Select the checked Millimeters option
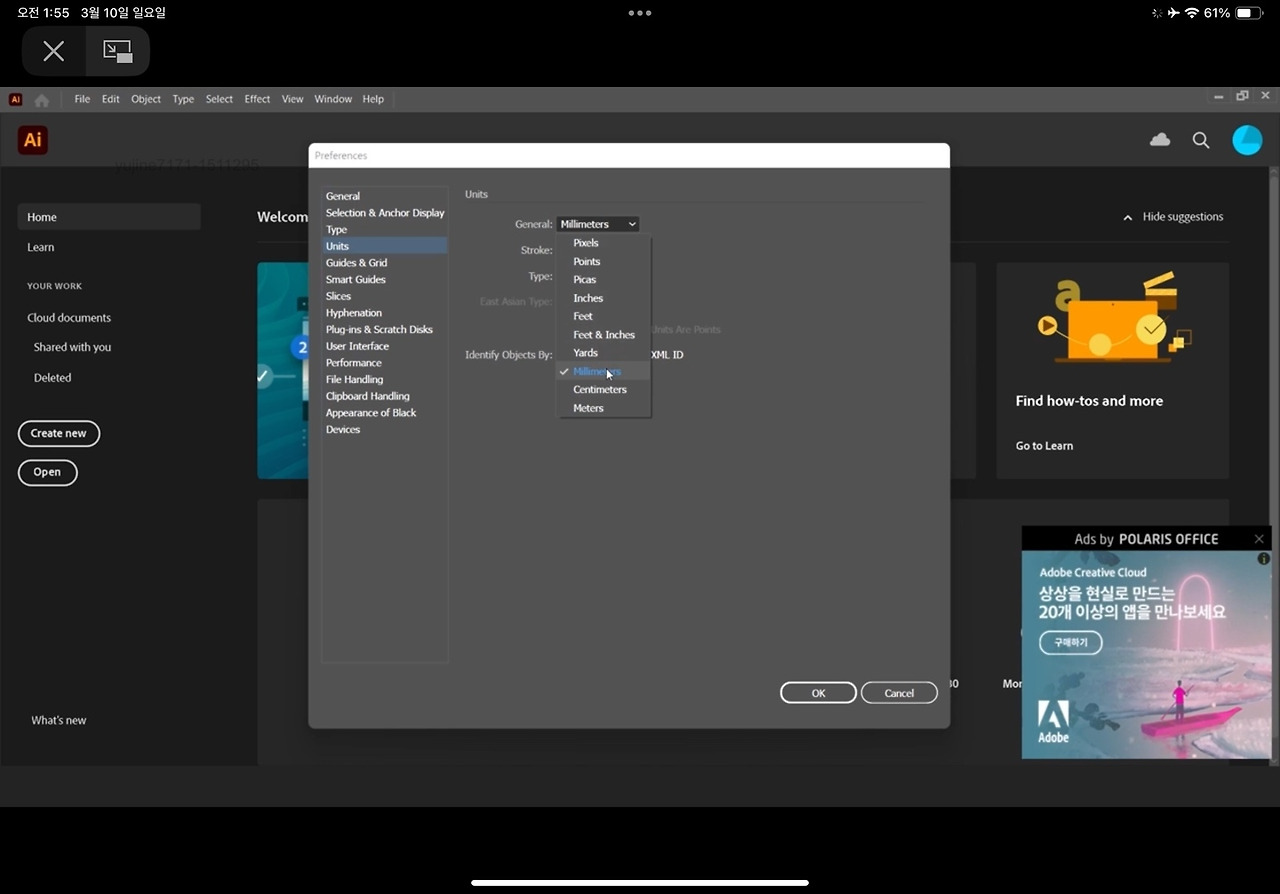1280x894 pixels. click(604, 371)
